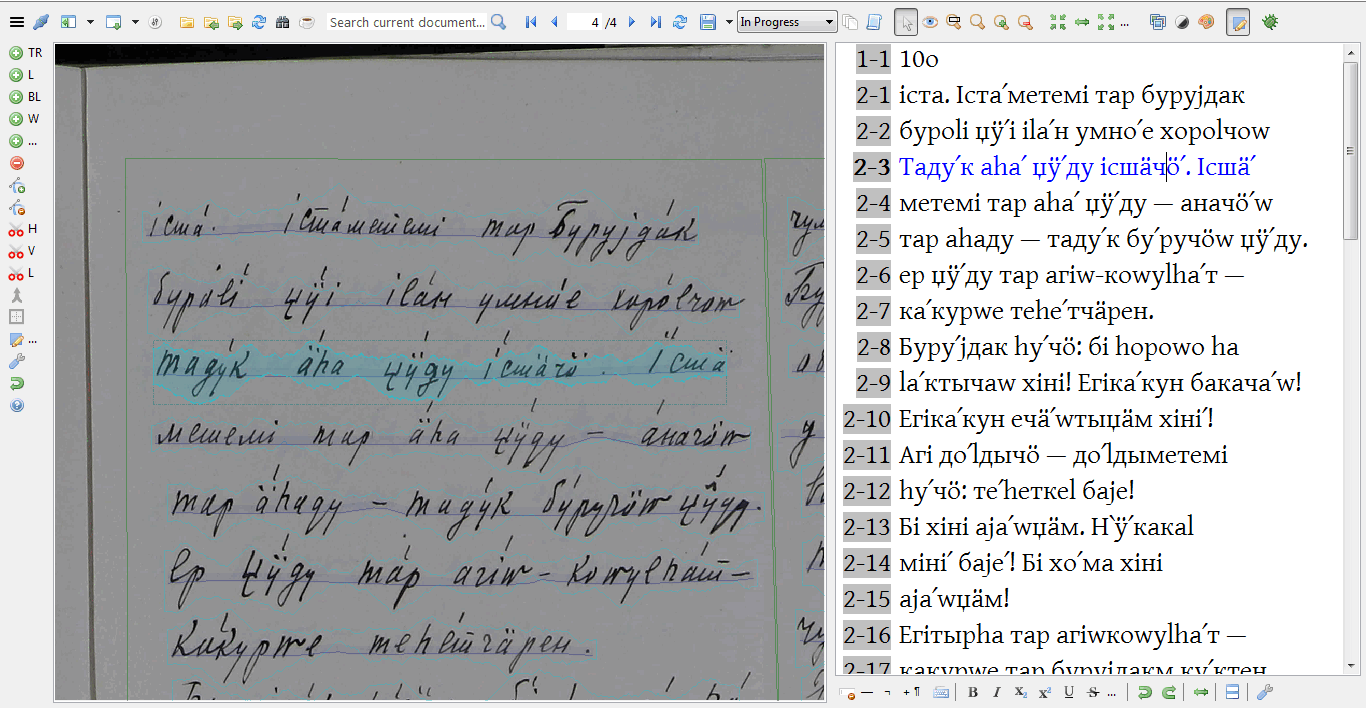Toggle the eye visibility options

[x=930, y=22]
